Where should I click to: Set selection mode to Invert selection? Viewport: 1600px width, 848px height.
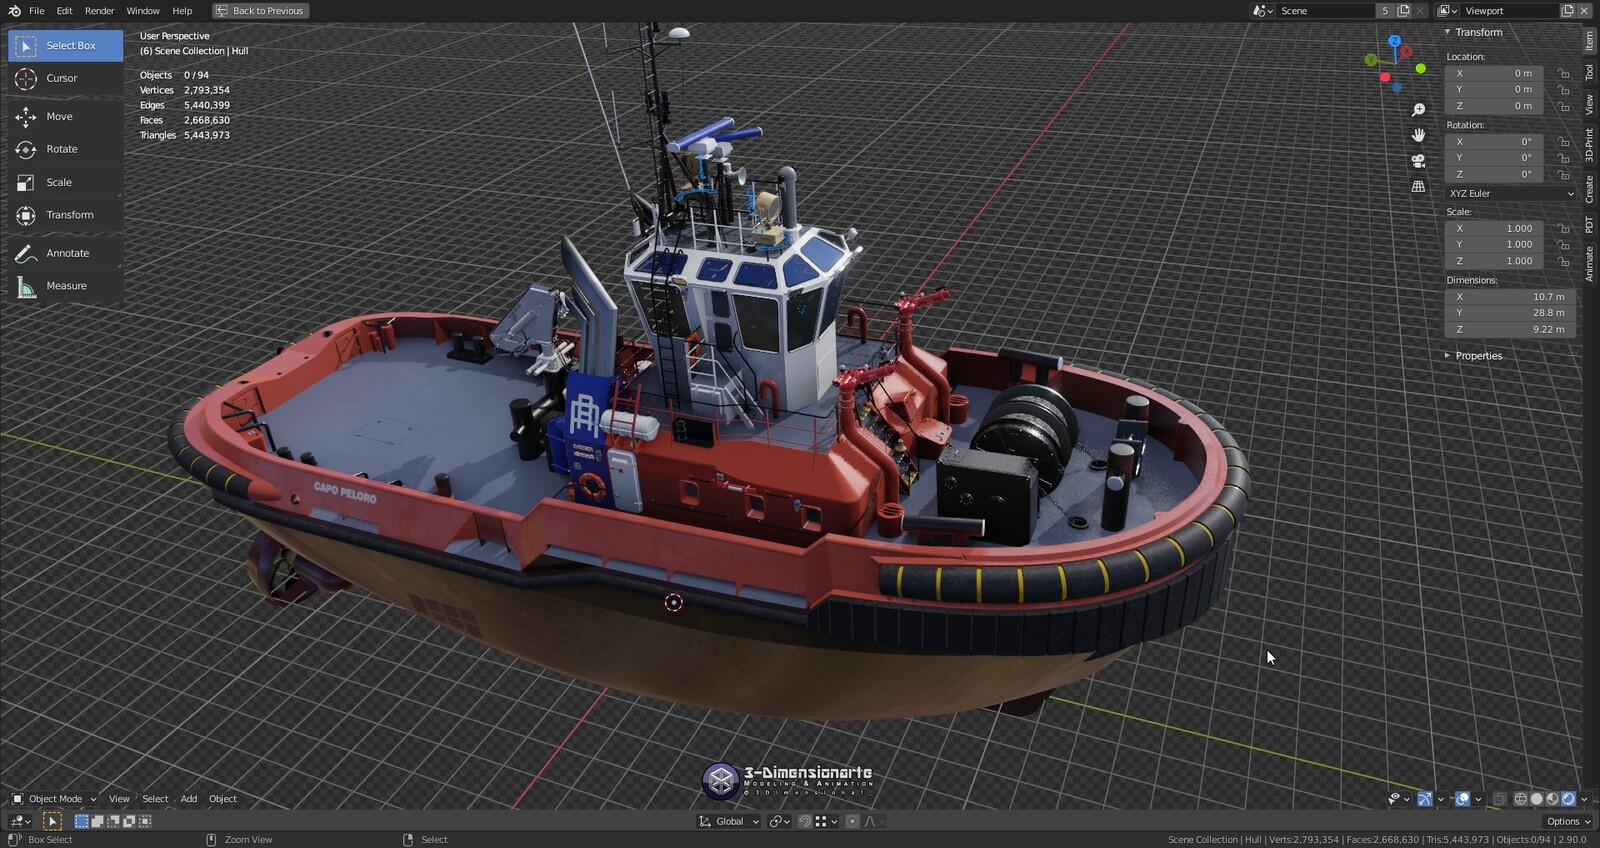click(x=129, y=821)
